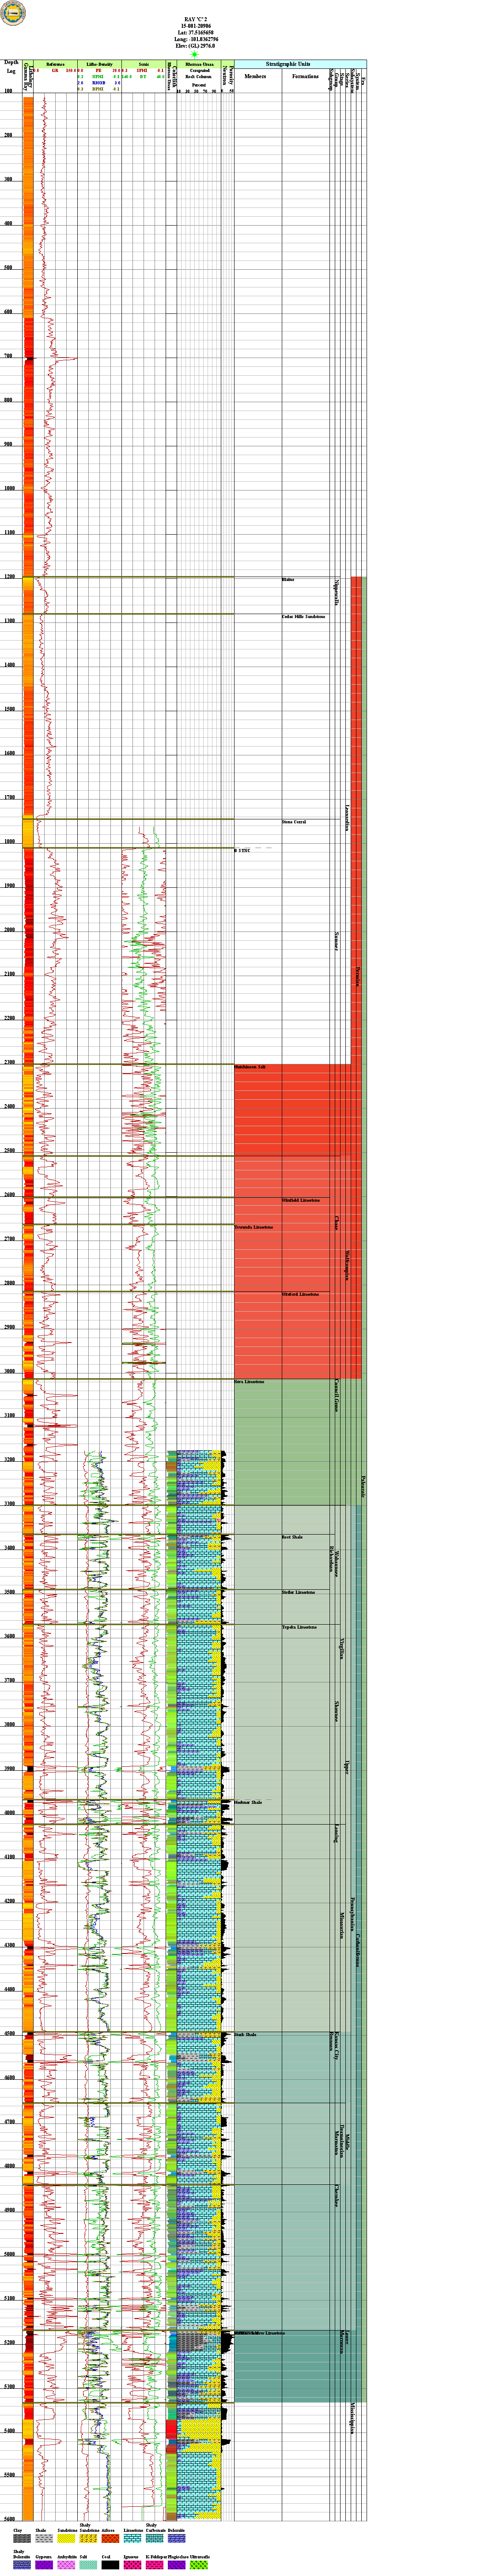Click the Winfield Limestone formation label

[x=301, y=1200]
